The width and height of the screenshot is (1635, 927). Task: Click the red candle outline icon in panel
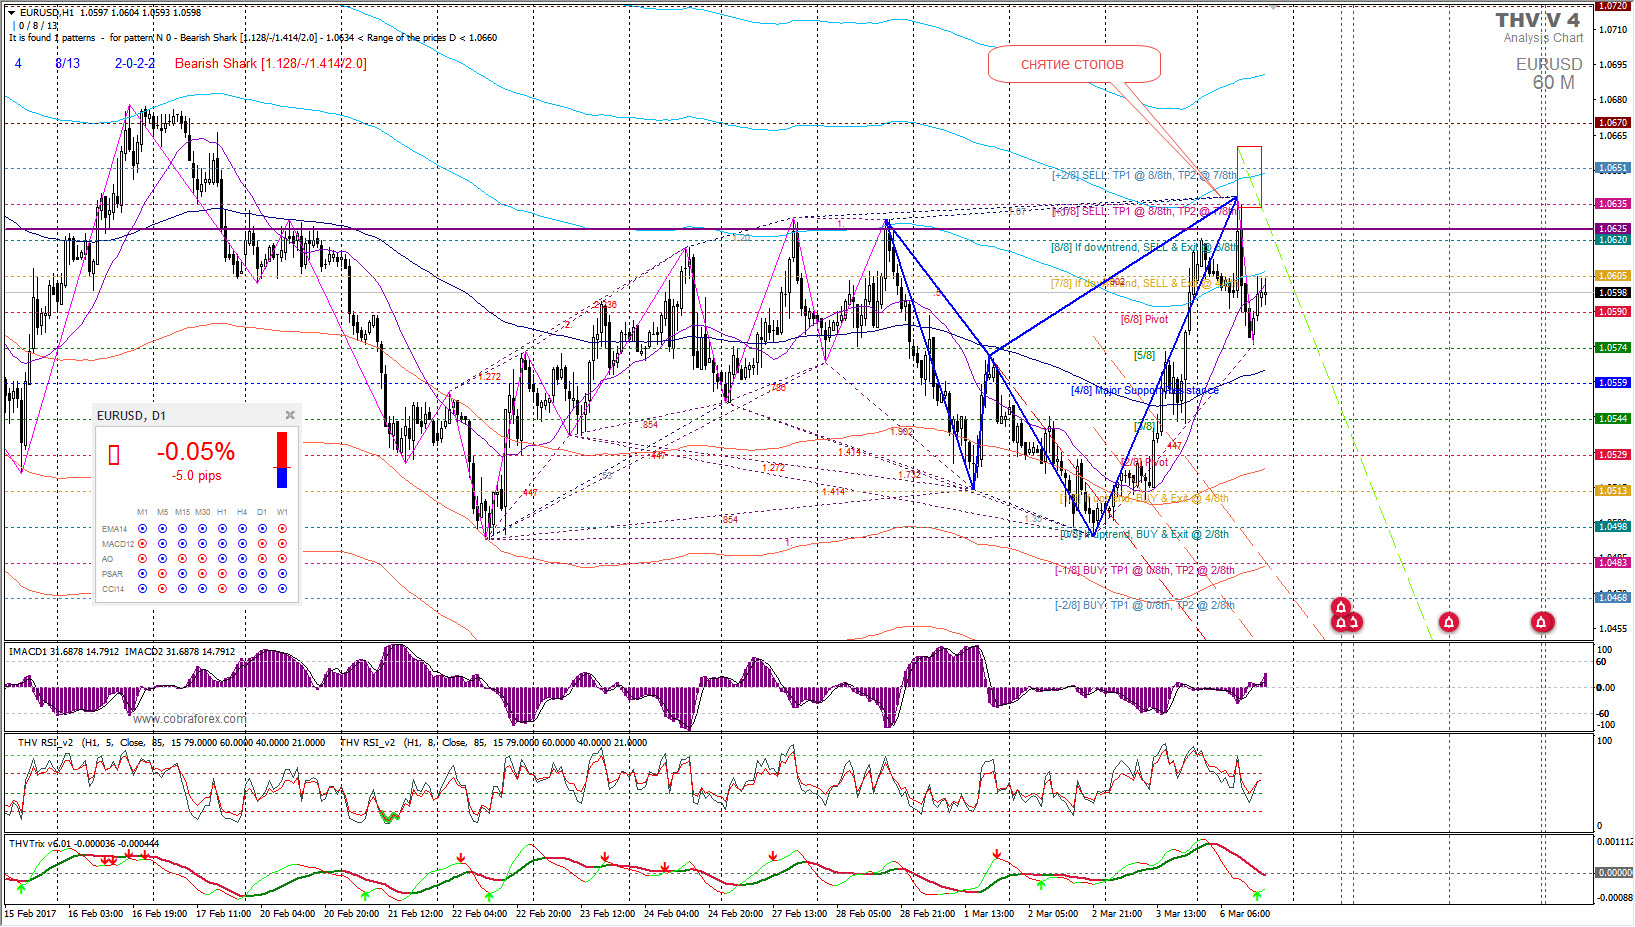pos(114,455)
